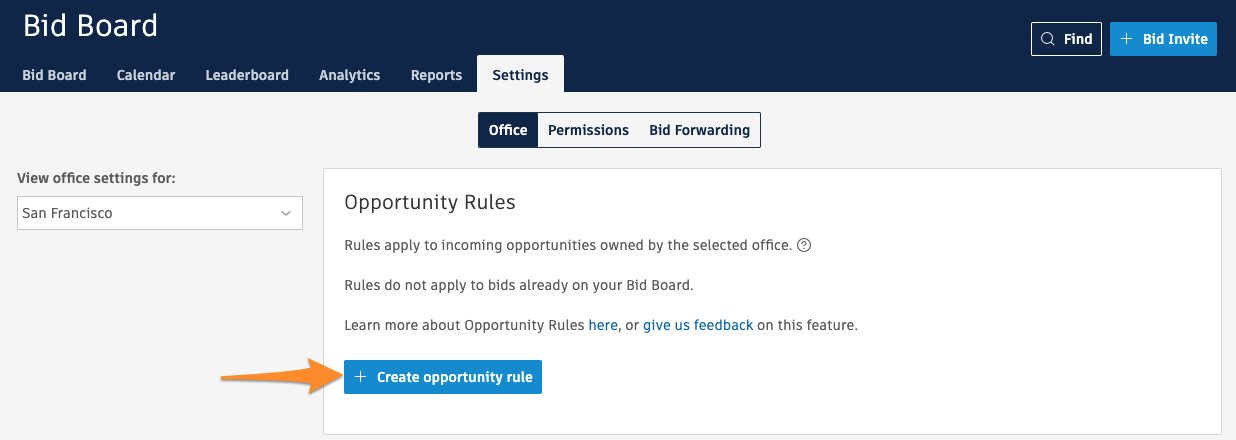Image resolution: width=1236 pixels, height=440 pixels.
Task: Switch to the Analytics tab
Action: click(x=349, y=75)
